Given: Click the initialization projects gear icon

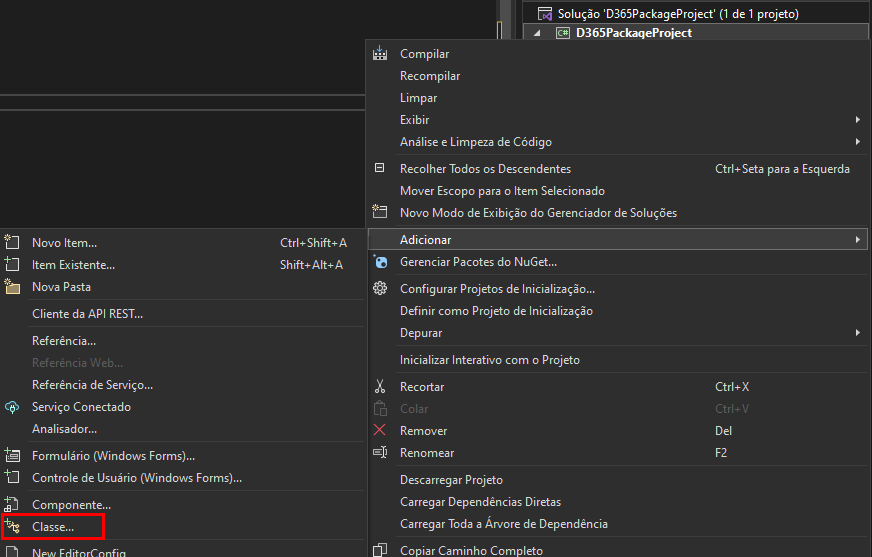Looking at the screenshot, I should (380, 289).
